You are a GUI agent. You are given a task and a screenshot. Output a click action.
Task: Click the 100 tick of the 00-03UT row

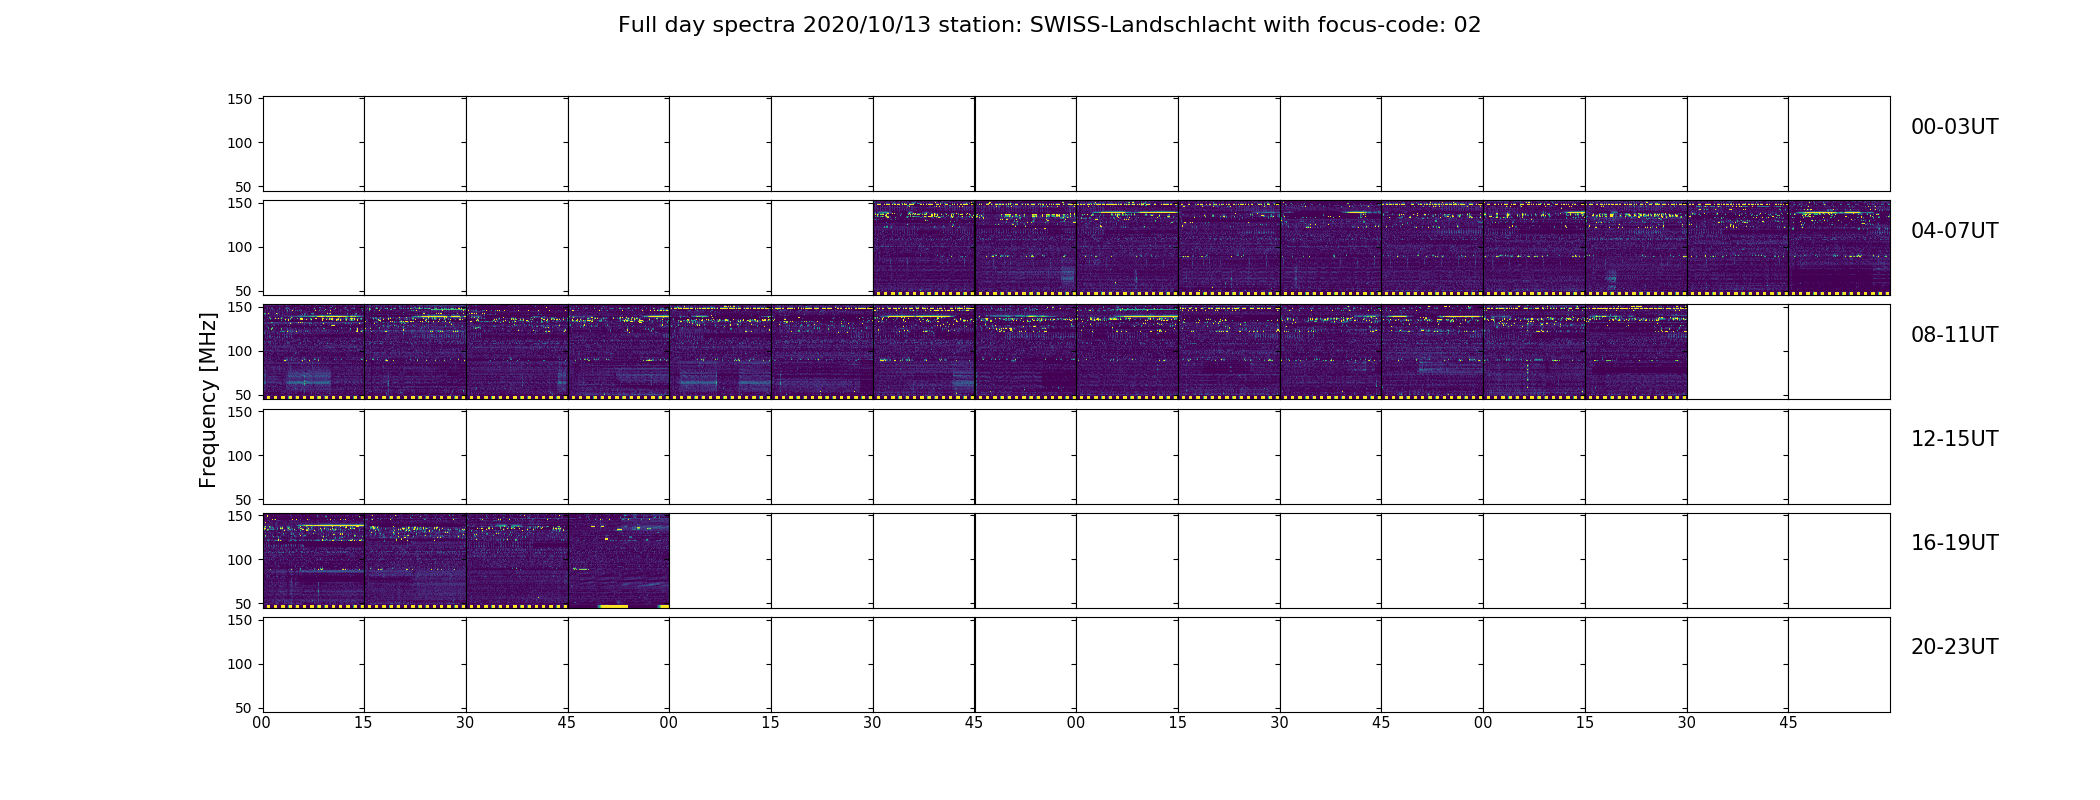click(x=240, y=143)
